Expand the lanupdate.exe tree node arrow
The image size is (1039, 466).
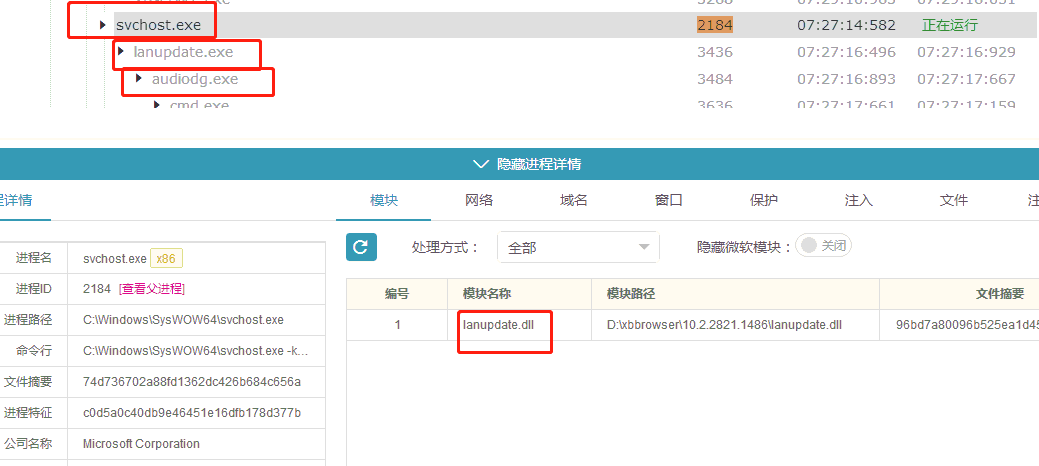point(121,52)
